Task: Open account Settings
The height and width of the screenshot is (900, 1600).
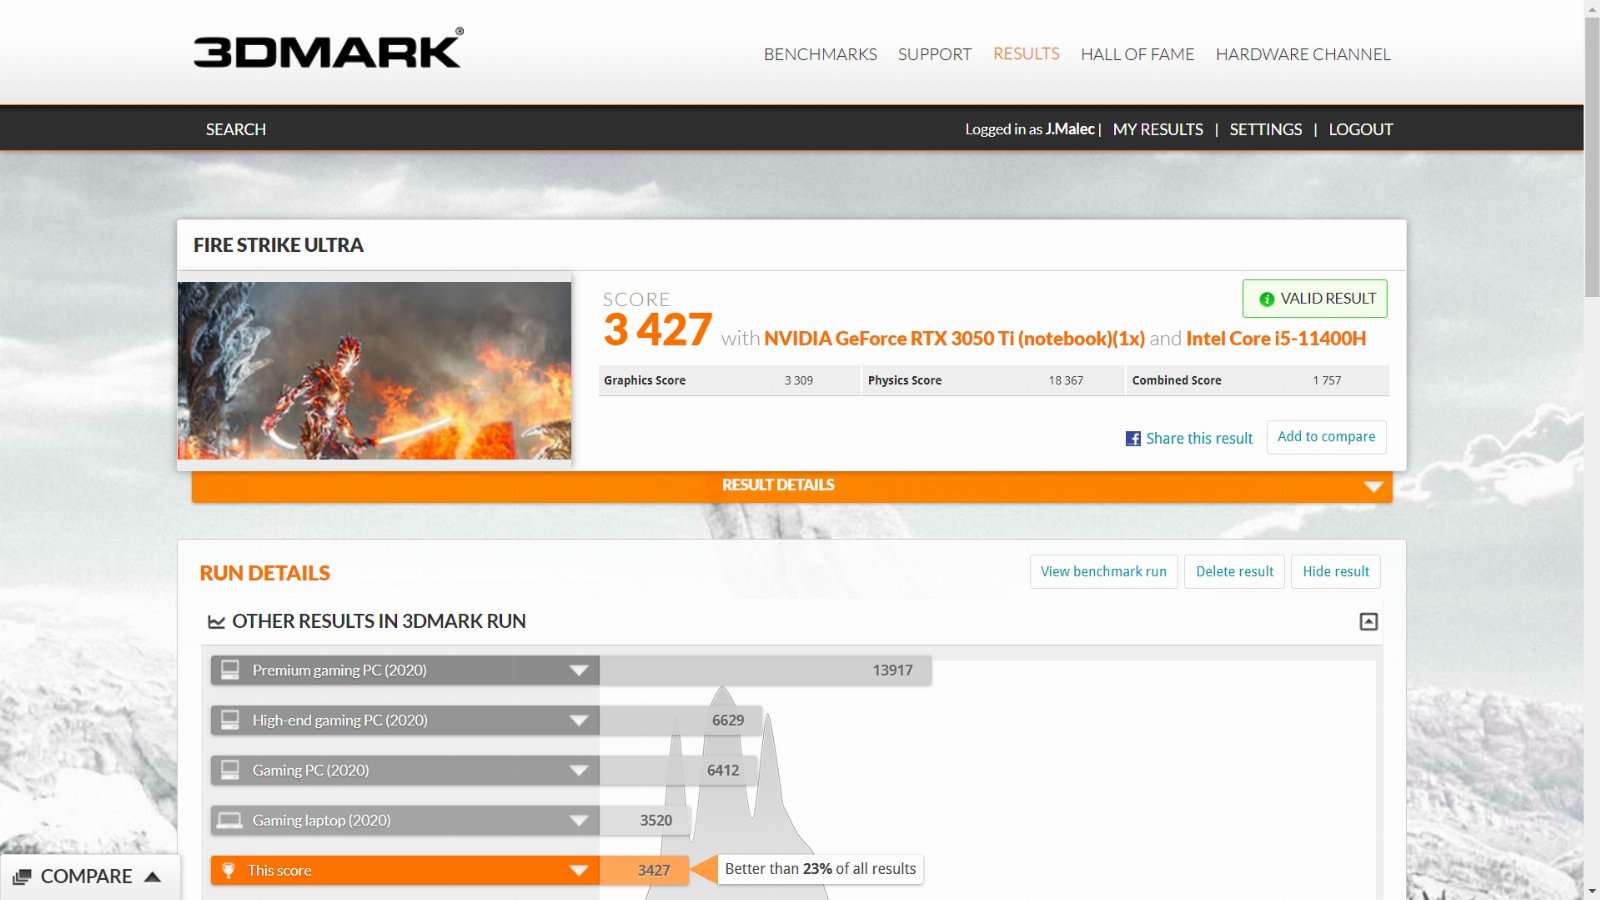Action: 1266,129
